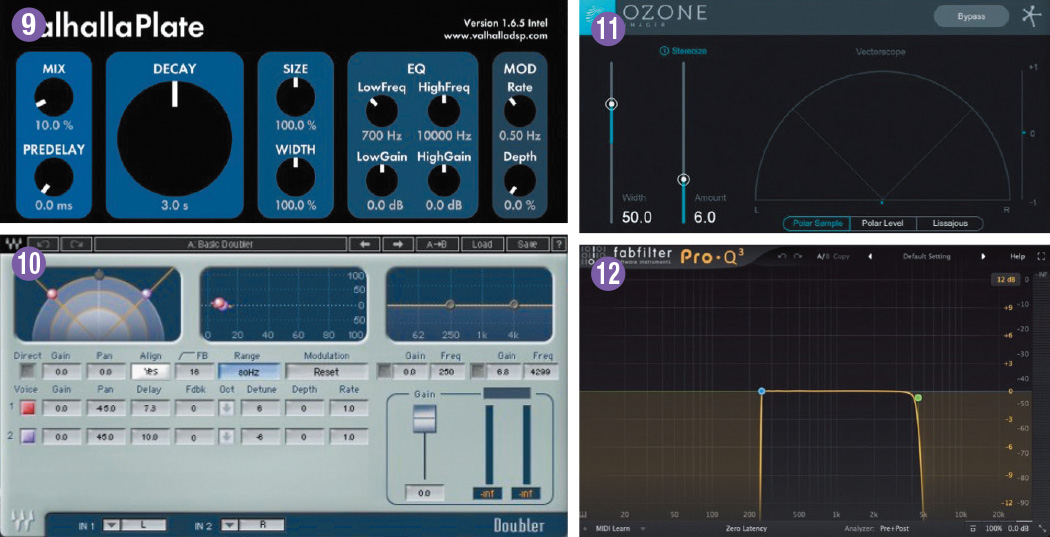Toggle Pro-Q 3 full screen icon

click(1040, 256)
